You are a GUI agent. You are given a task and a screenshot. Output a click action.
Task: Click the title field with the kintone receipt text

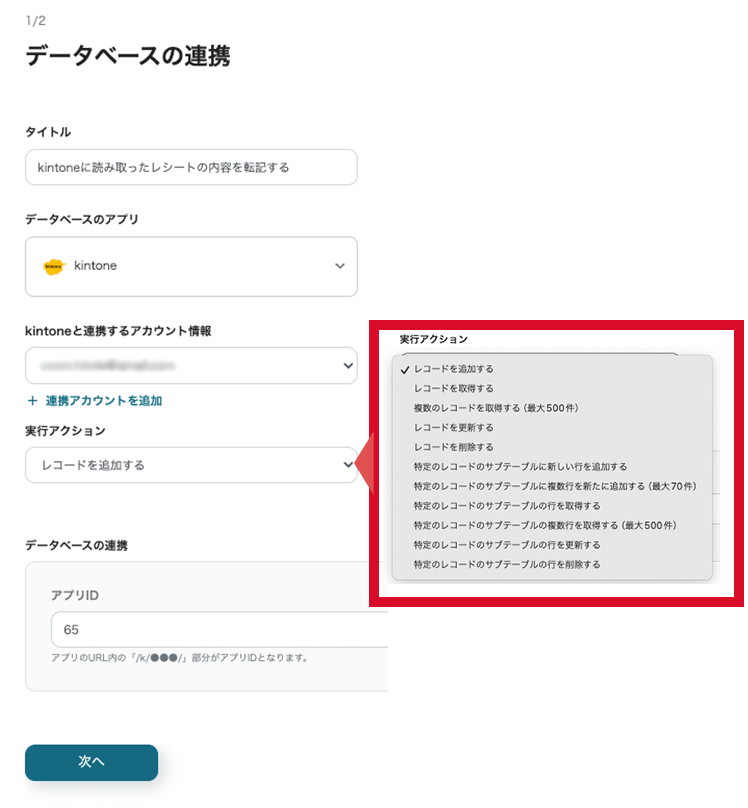point(191,167)
